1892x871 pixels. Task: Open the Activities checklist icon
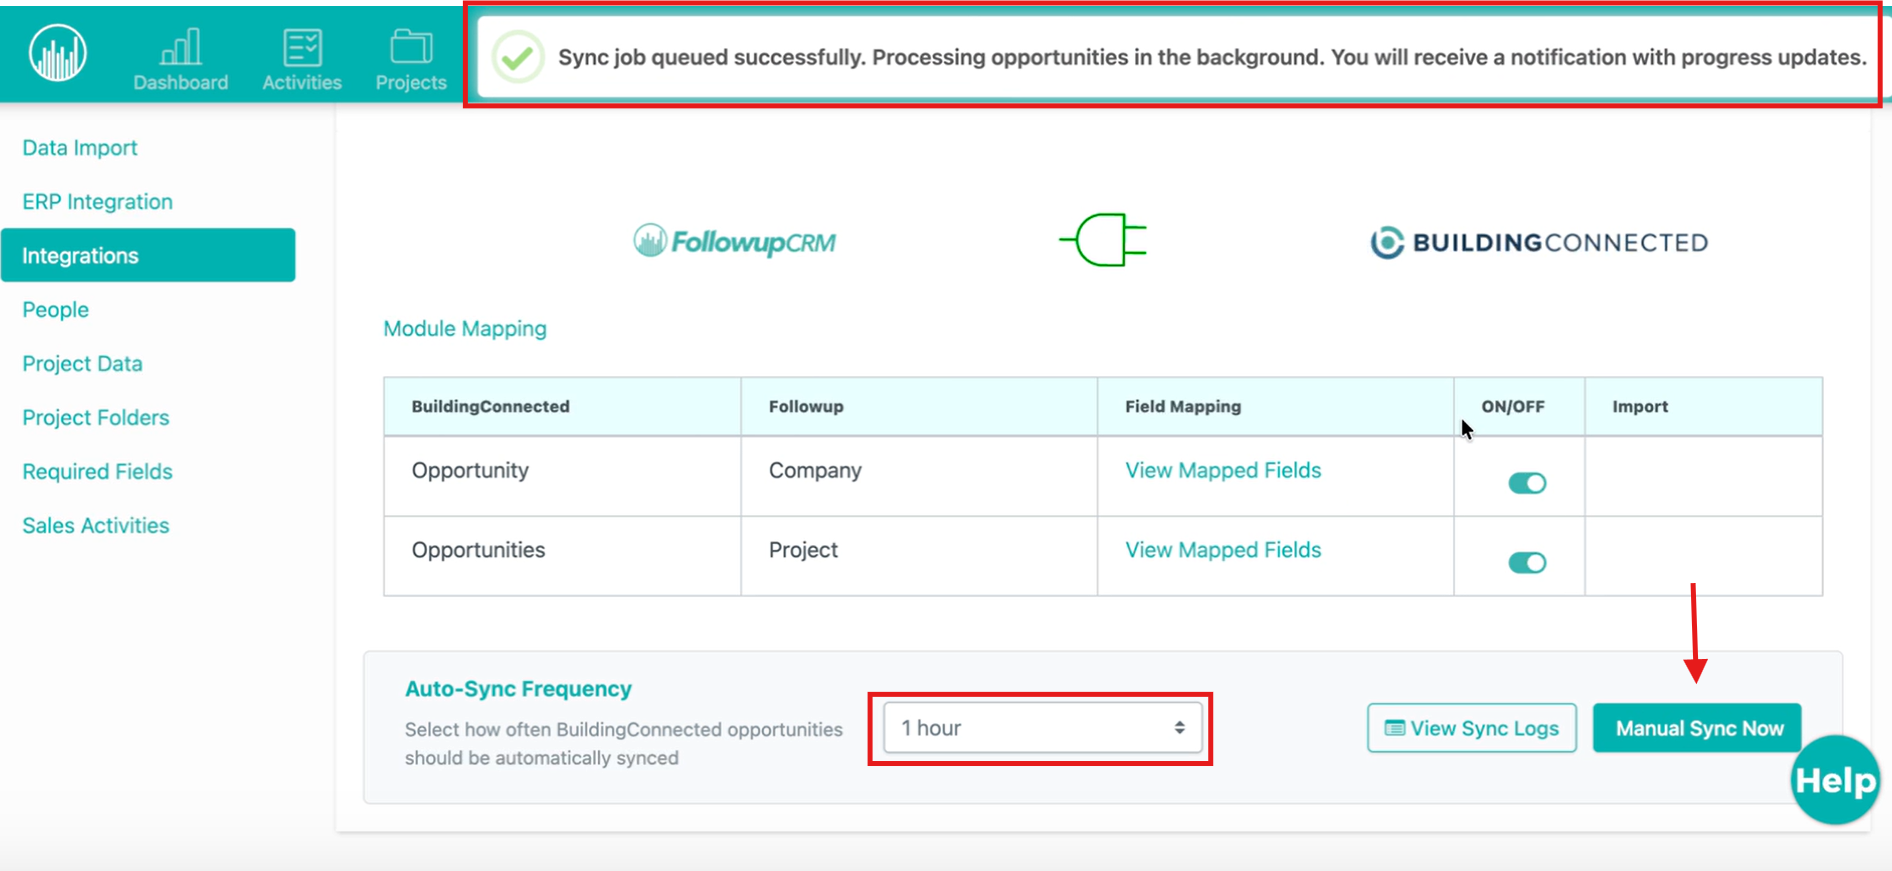(302, 47)
